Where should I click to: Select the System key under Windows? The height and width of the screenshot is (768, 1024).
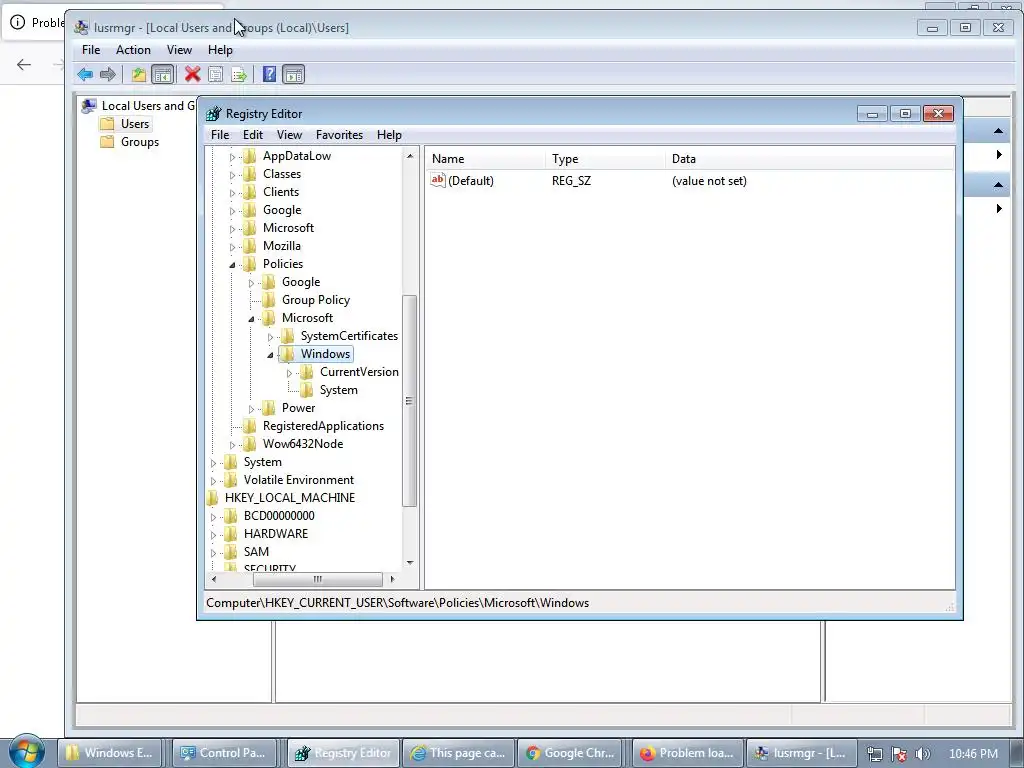(x=338, y=390)
